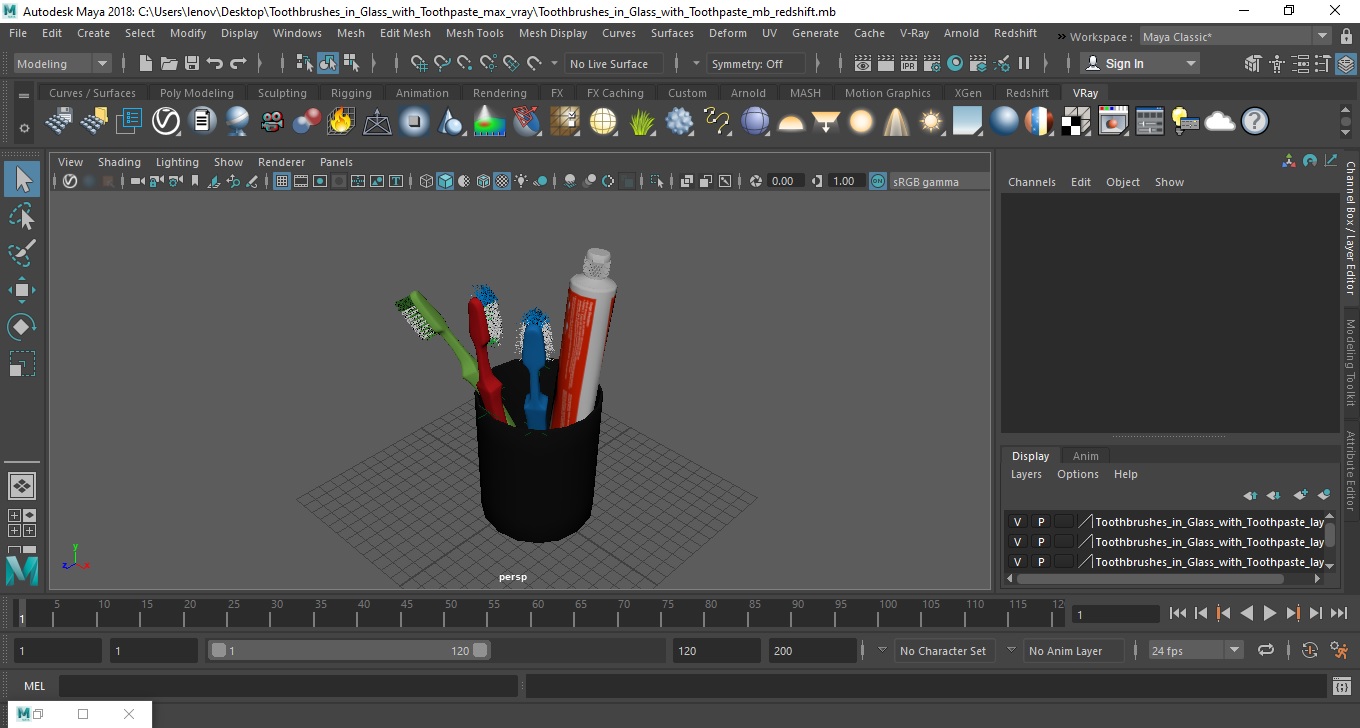Click the VRay camera shelf icon
Viewport: 1360px width, 728px height.
point(272,122)
